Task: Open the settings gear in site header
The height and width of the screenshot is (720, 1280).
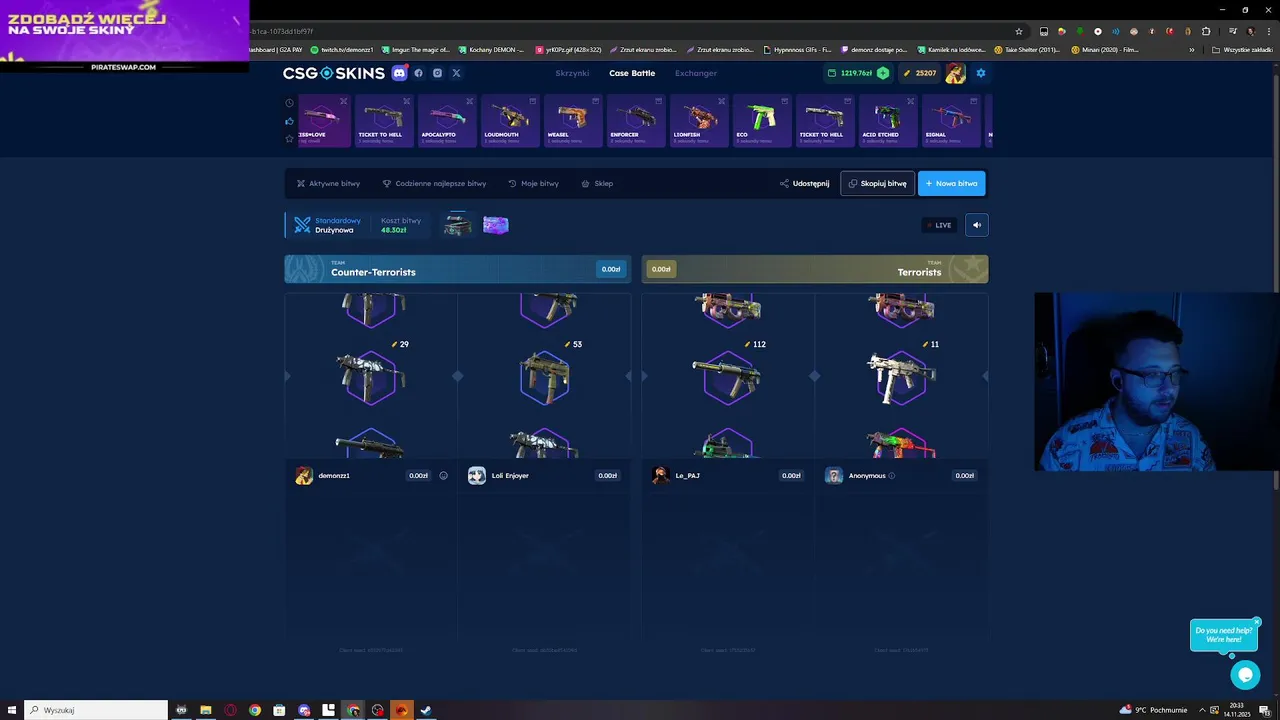Action: point(980,73)
